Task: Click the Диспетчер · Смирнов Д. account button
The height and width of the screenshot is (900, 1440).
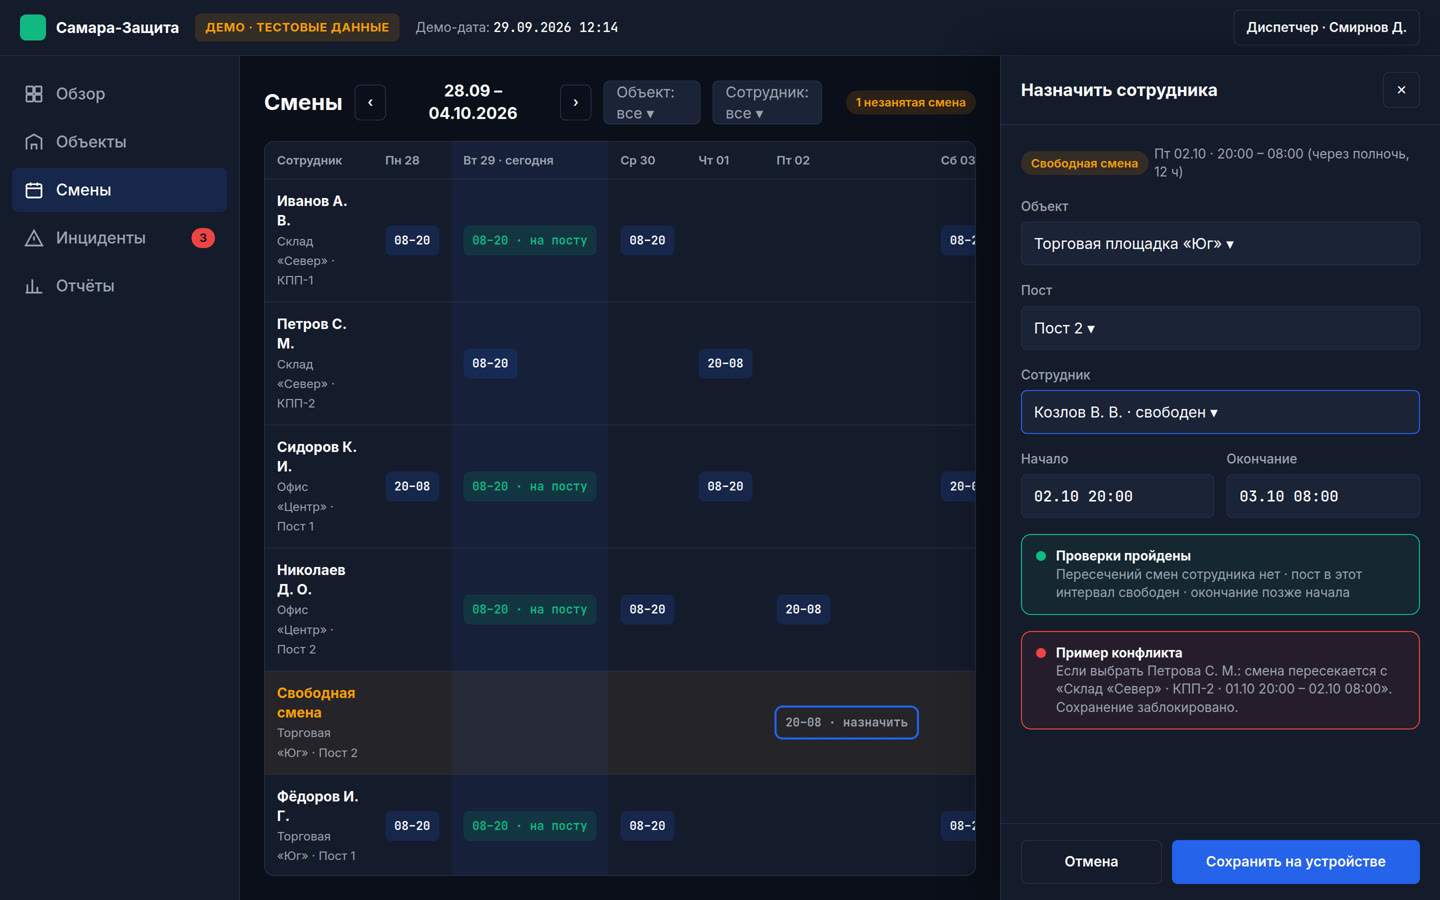Action: (1326, 27)
